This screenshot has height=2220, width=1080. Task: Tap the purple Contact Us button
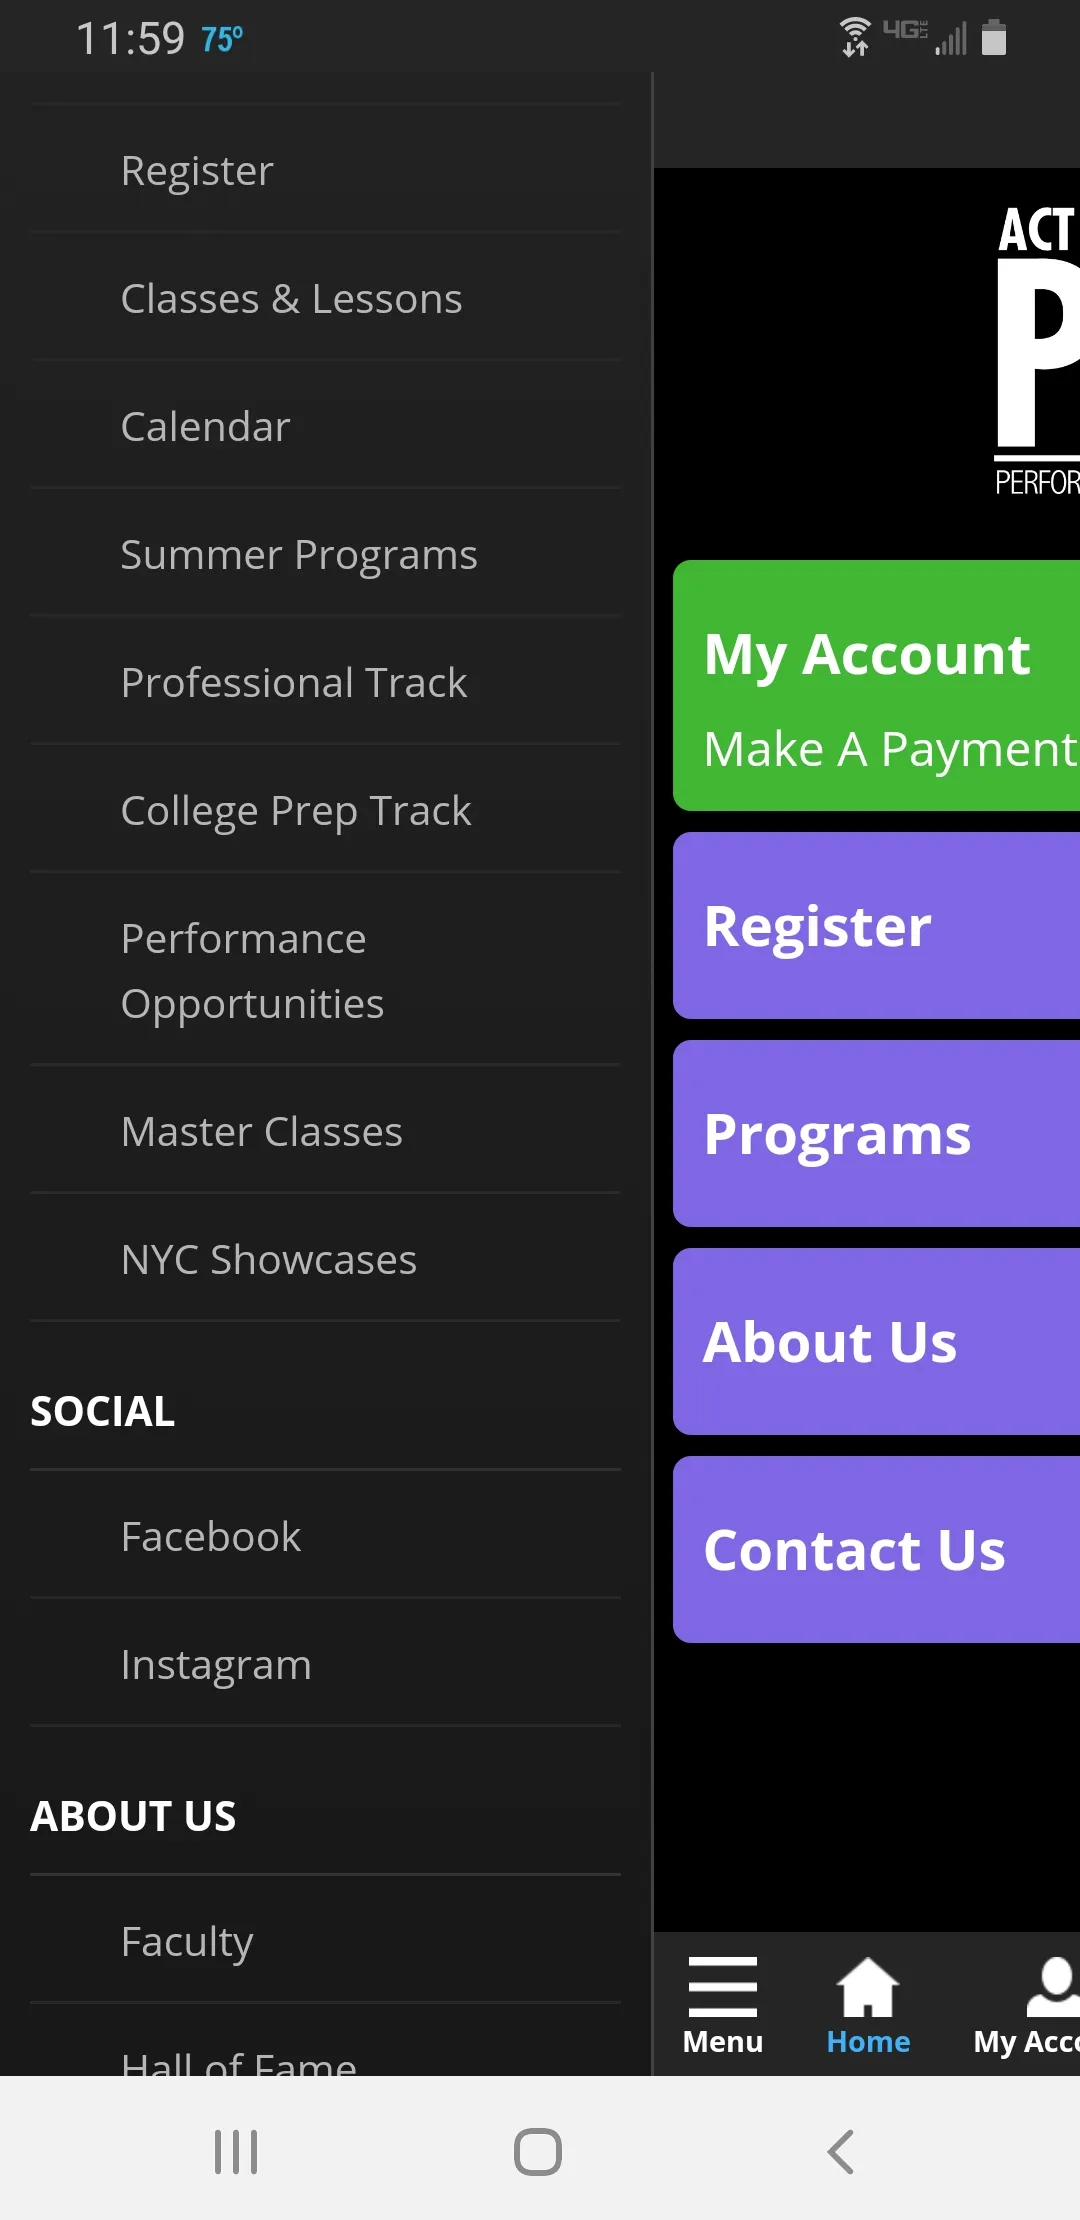point(876,1549)
